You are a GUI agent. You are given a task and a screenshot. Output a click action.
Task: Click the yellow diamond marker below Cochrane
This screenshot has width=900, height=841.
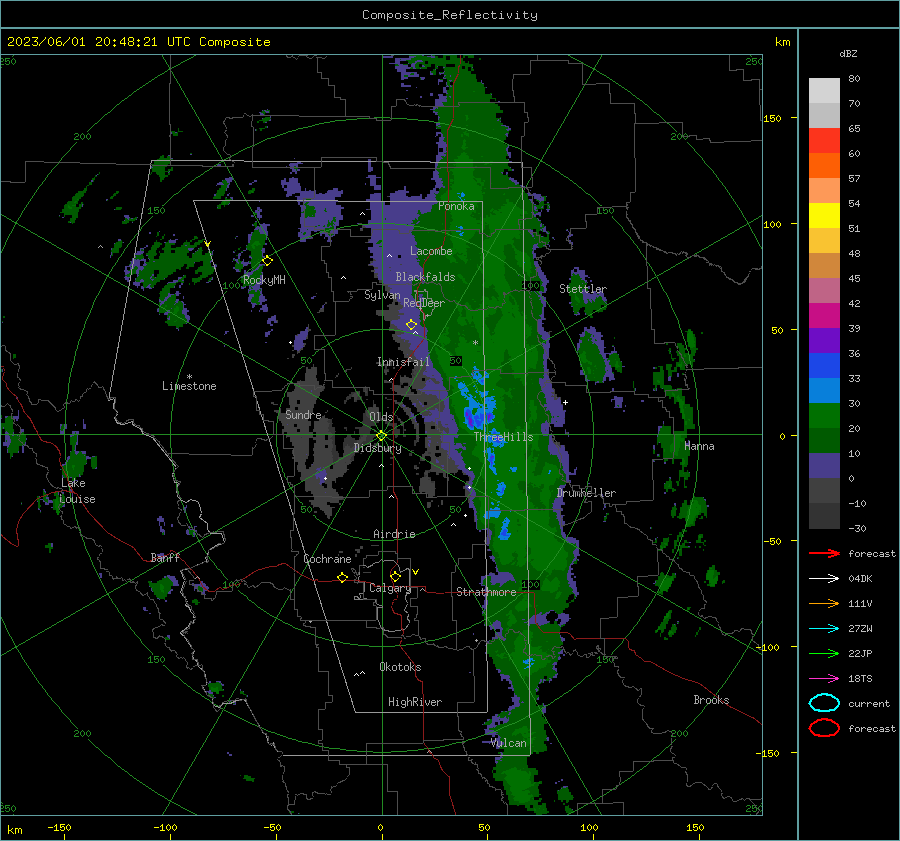[x=342, y=577]
